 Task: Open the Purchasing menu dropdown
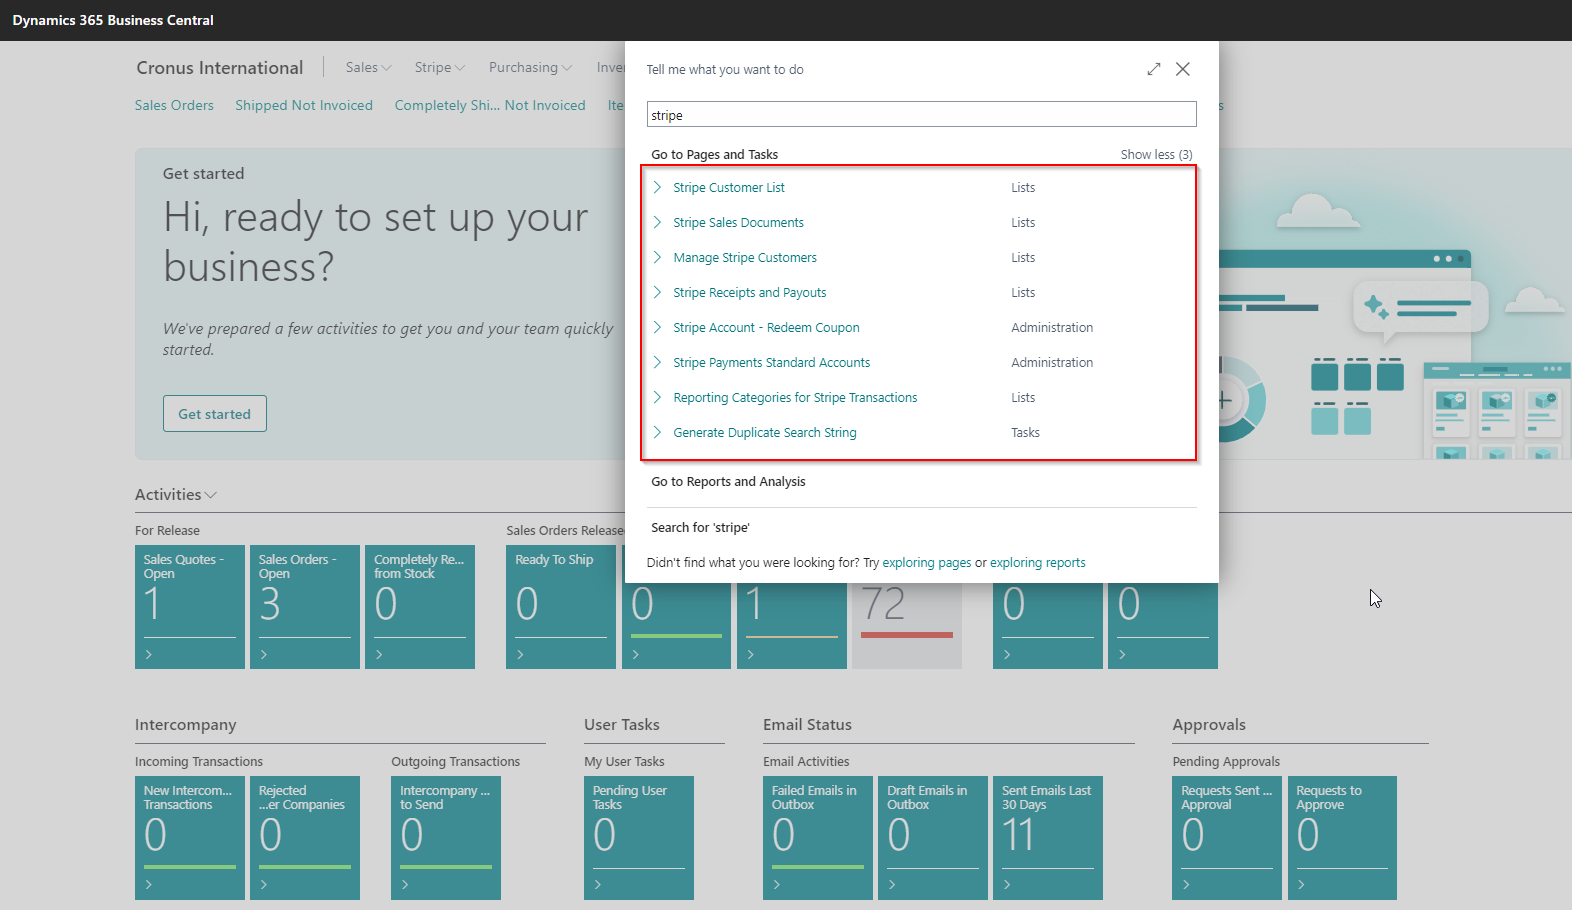[530, 67]
